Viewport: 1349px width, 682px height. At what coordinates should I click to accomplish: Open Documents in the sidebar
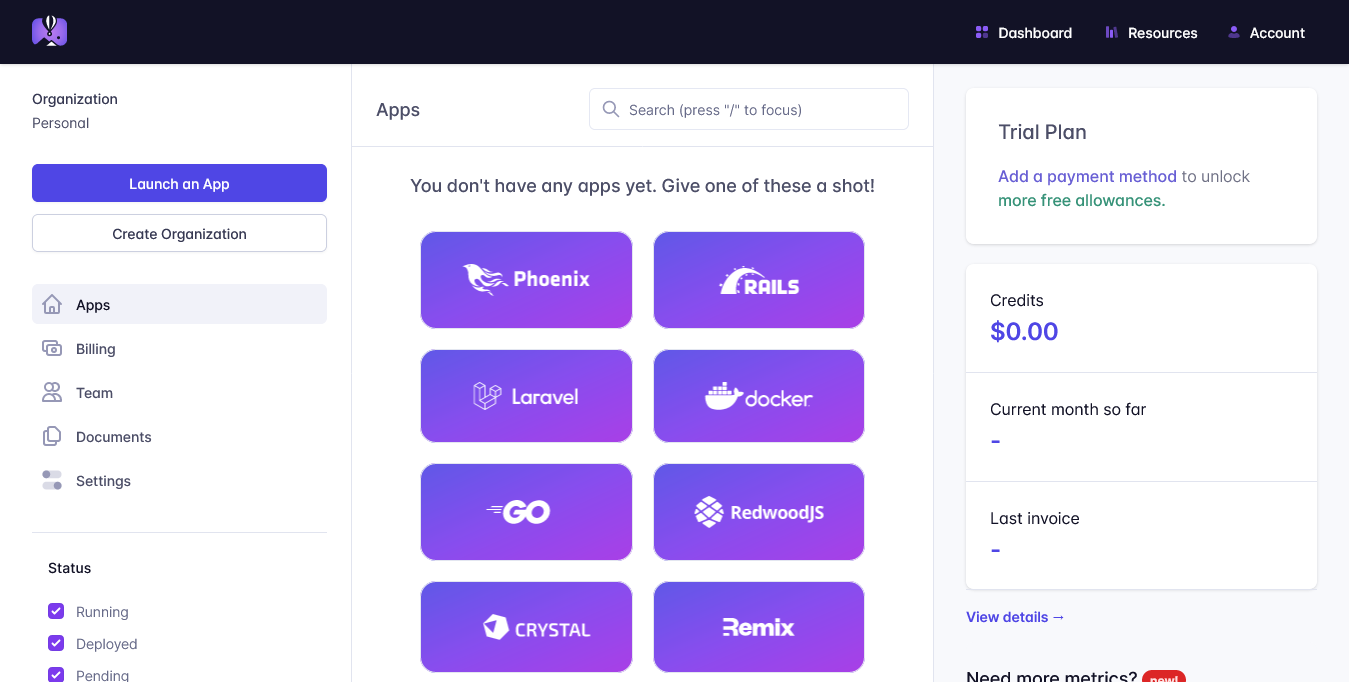(x=179, y=436)
